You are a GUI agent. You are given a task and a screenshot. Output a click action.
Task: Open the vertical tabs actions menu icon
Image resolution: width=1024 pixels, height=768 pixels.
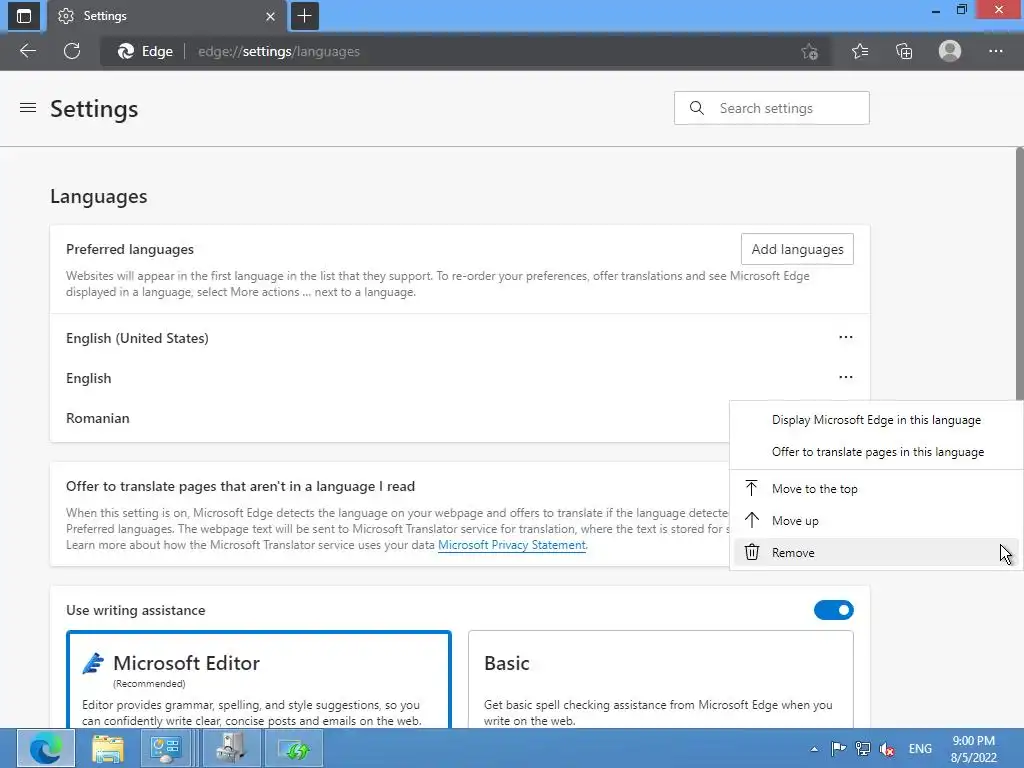click(x=24, y=16)
